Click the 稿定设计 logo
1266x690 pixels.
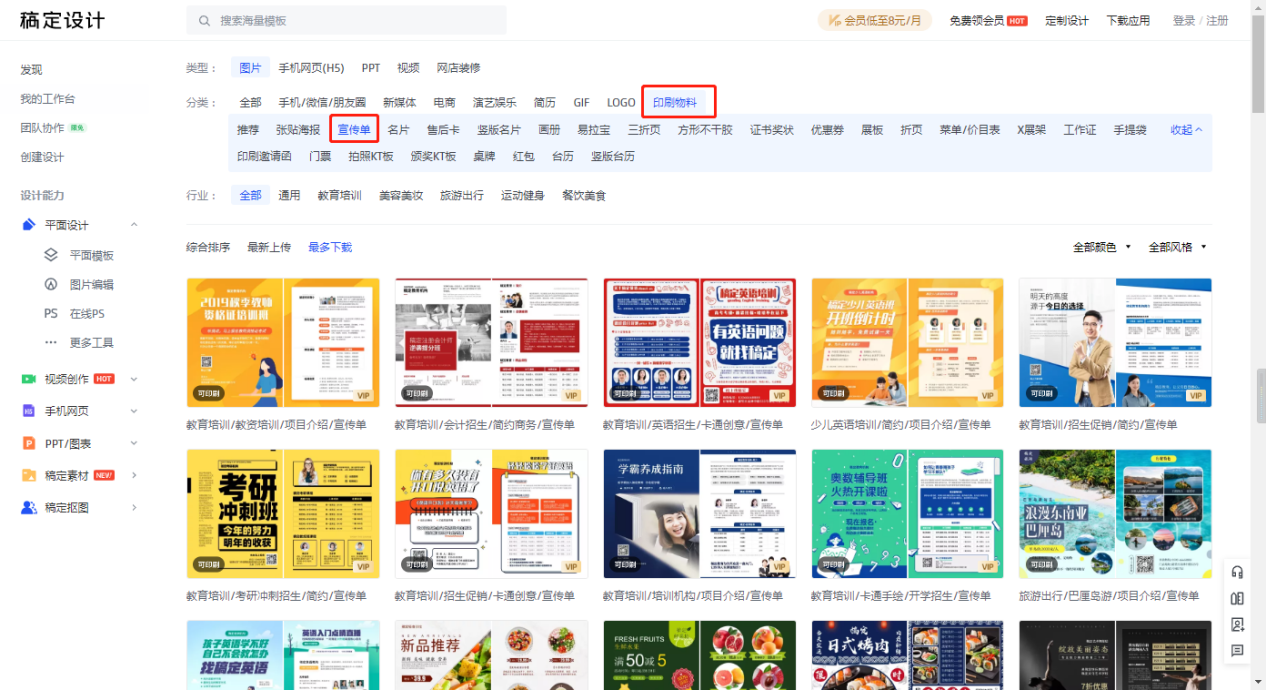(x=62, y=20)
